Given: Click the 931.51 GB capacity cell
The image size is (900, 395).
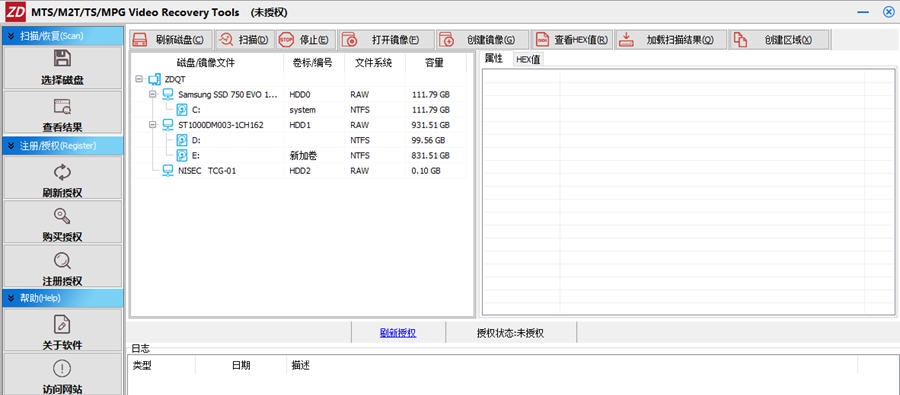Looking at the screenshot, I should tap(430, 125).
